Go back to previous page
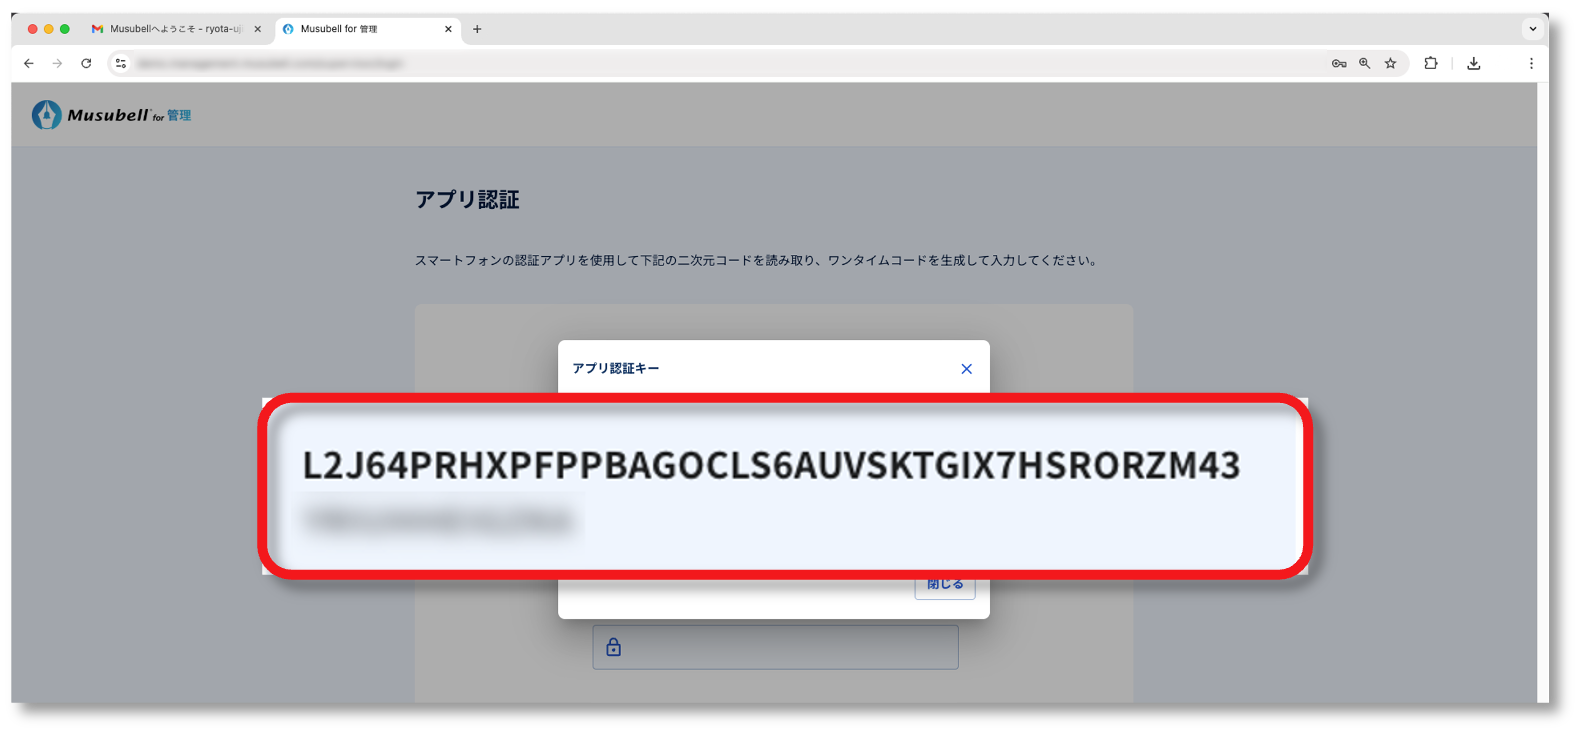 click(x=29, y=63)
